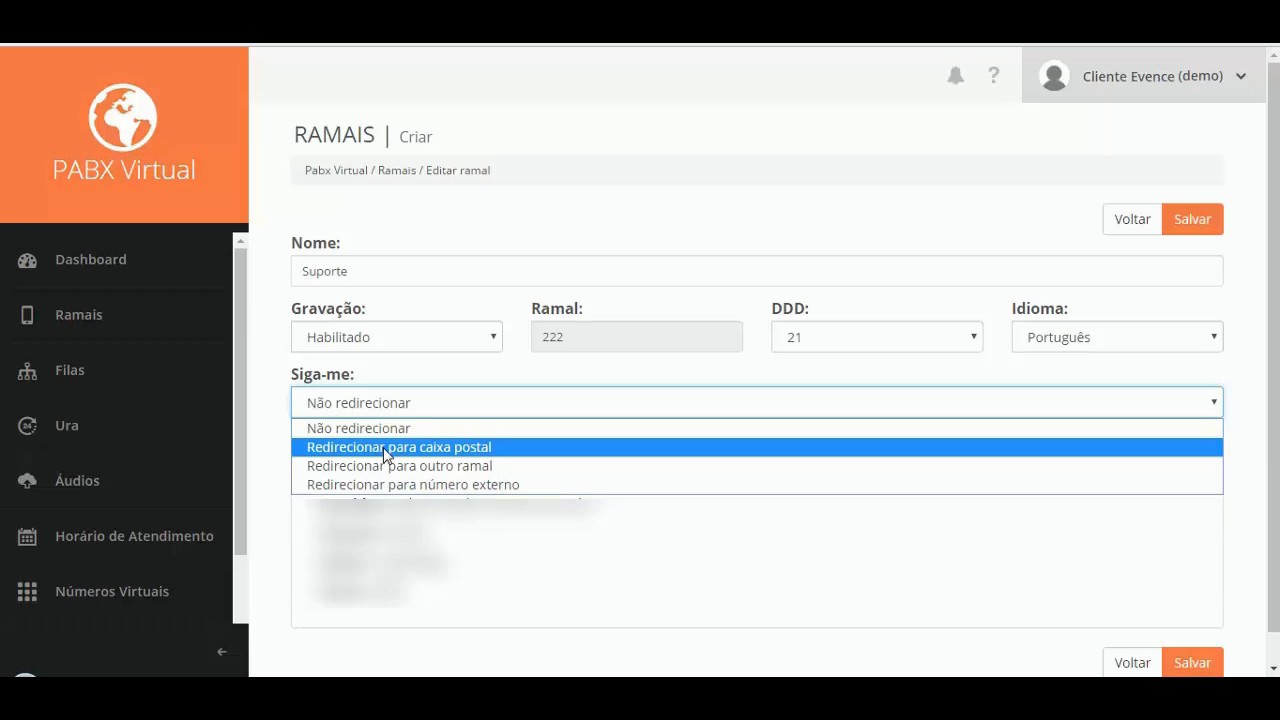
Task: Open Áudios in the sidebar
Action: pos(77,481)
